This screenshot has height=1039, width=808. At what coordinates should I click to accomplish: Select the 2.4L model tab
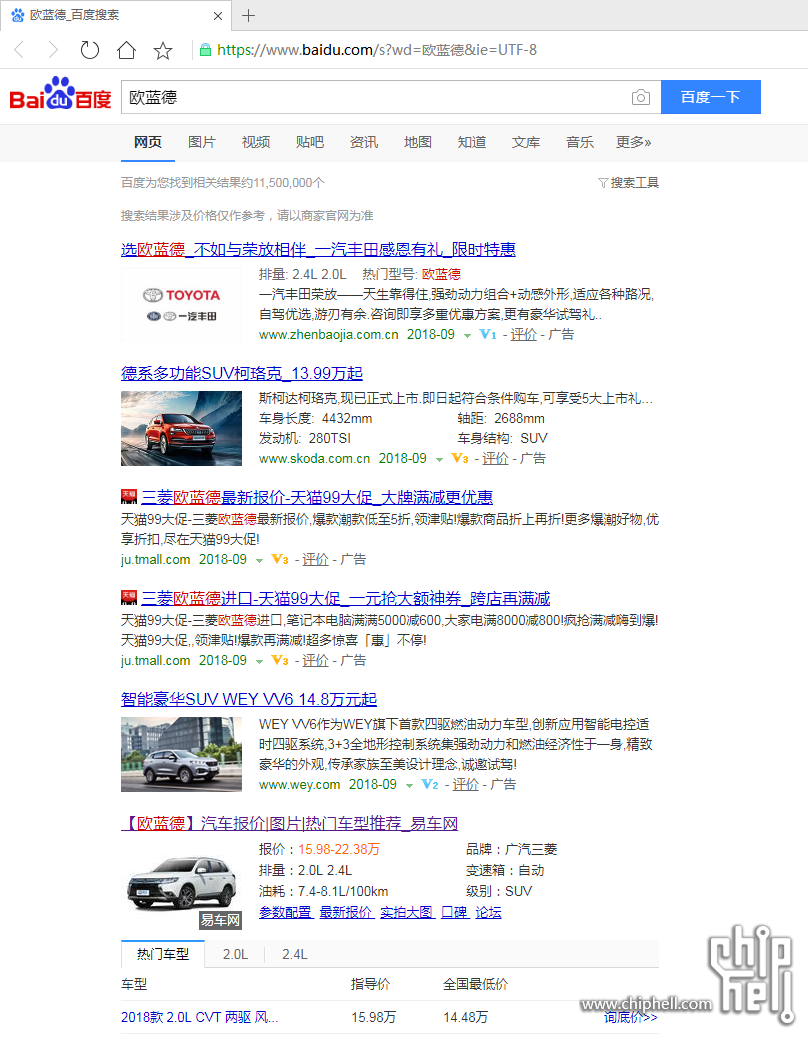(295, 954)
